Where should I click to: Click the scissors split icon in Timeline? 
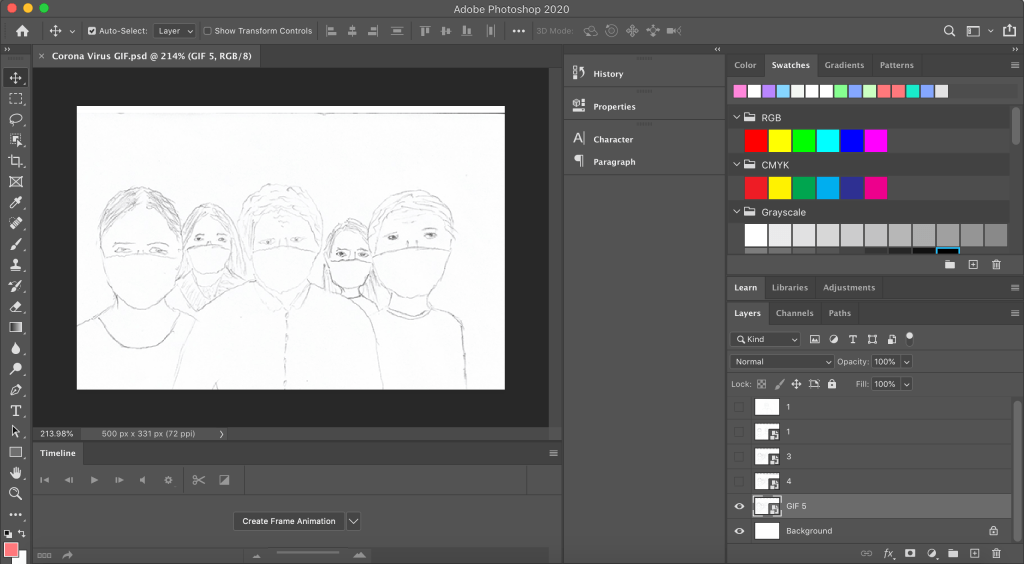tap(198, 480)
